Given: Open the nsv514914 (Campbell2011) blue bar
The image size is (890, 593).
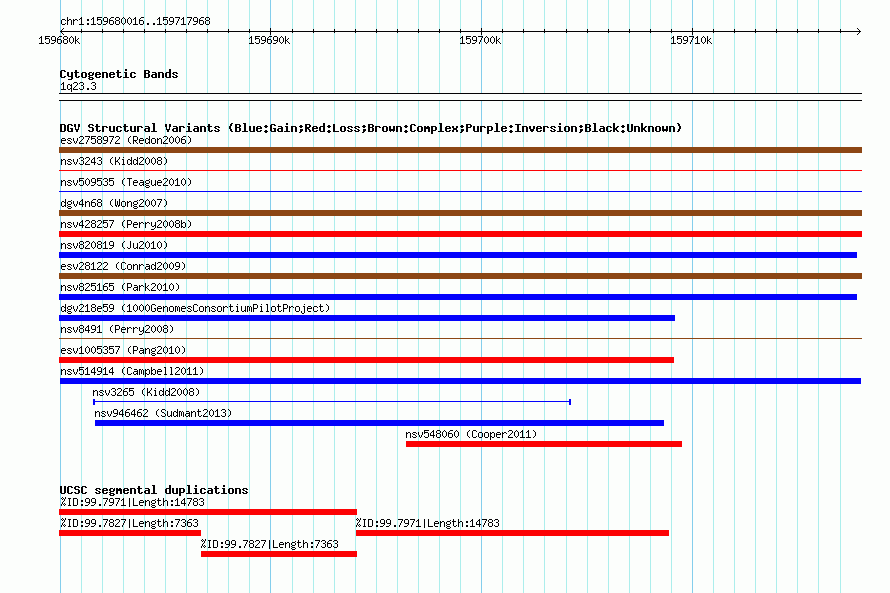Looking at the screenshot, I should (x=460, y=381).
